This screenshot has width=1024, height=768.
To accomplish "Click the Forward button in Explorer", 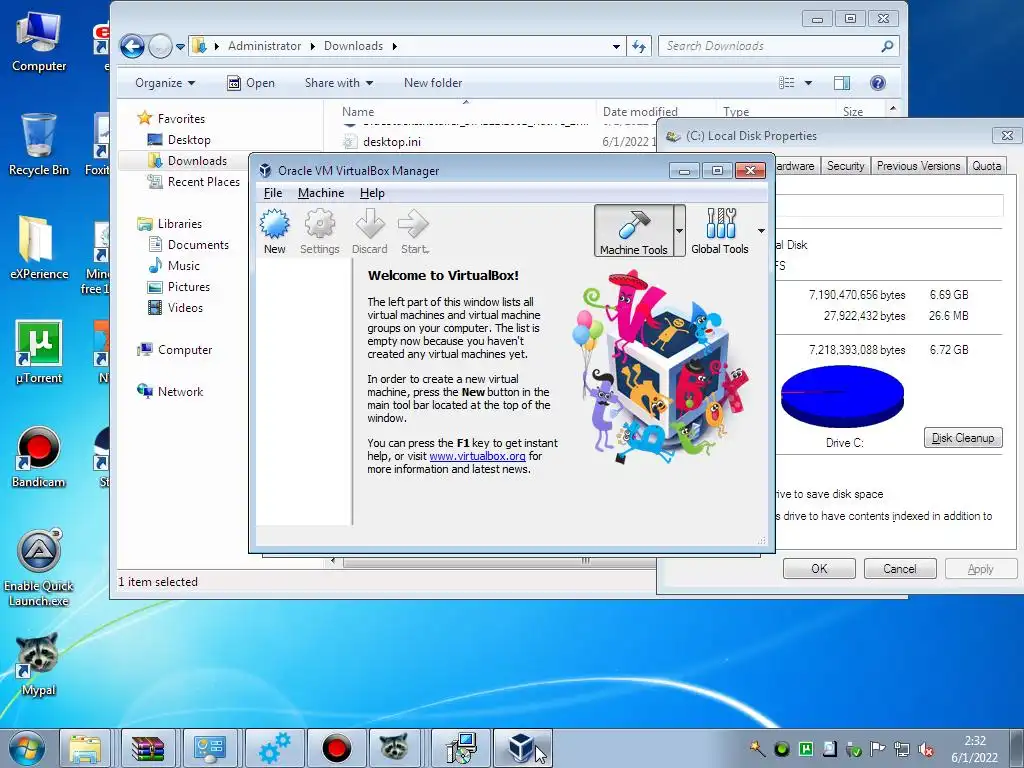I will click(159, 46).
